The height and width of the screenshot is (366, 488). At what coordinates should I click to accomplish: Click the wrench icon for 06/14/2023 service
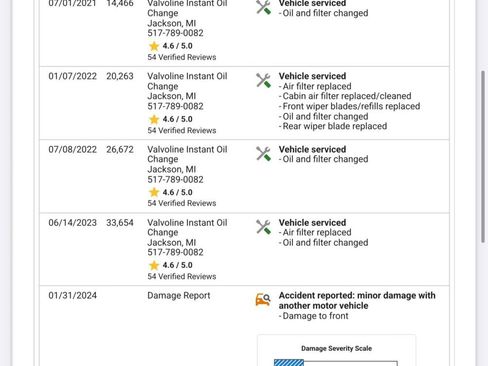tap(263, 227)
